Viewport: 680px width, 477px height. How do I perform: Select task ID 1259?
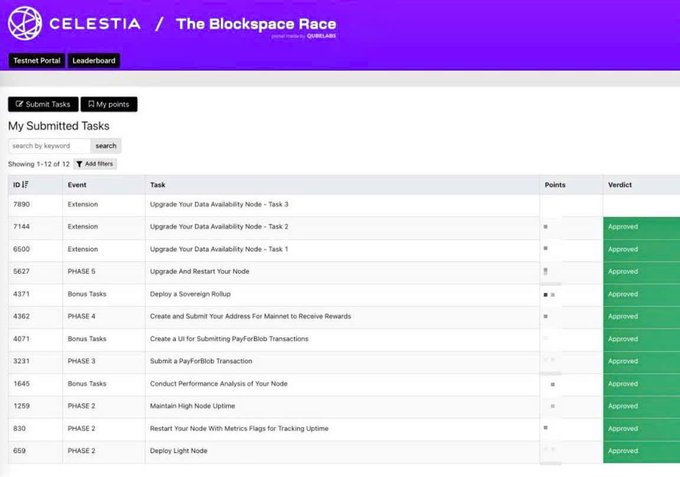point(21,406)
